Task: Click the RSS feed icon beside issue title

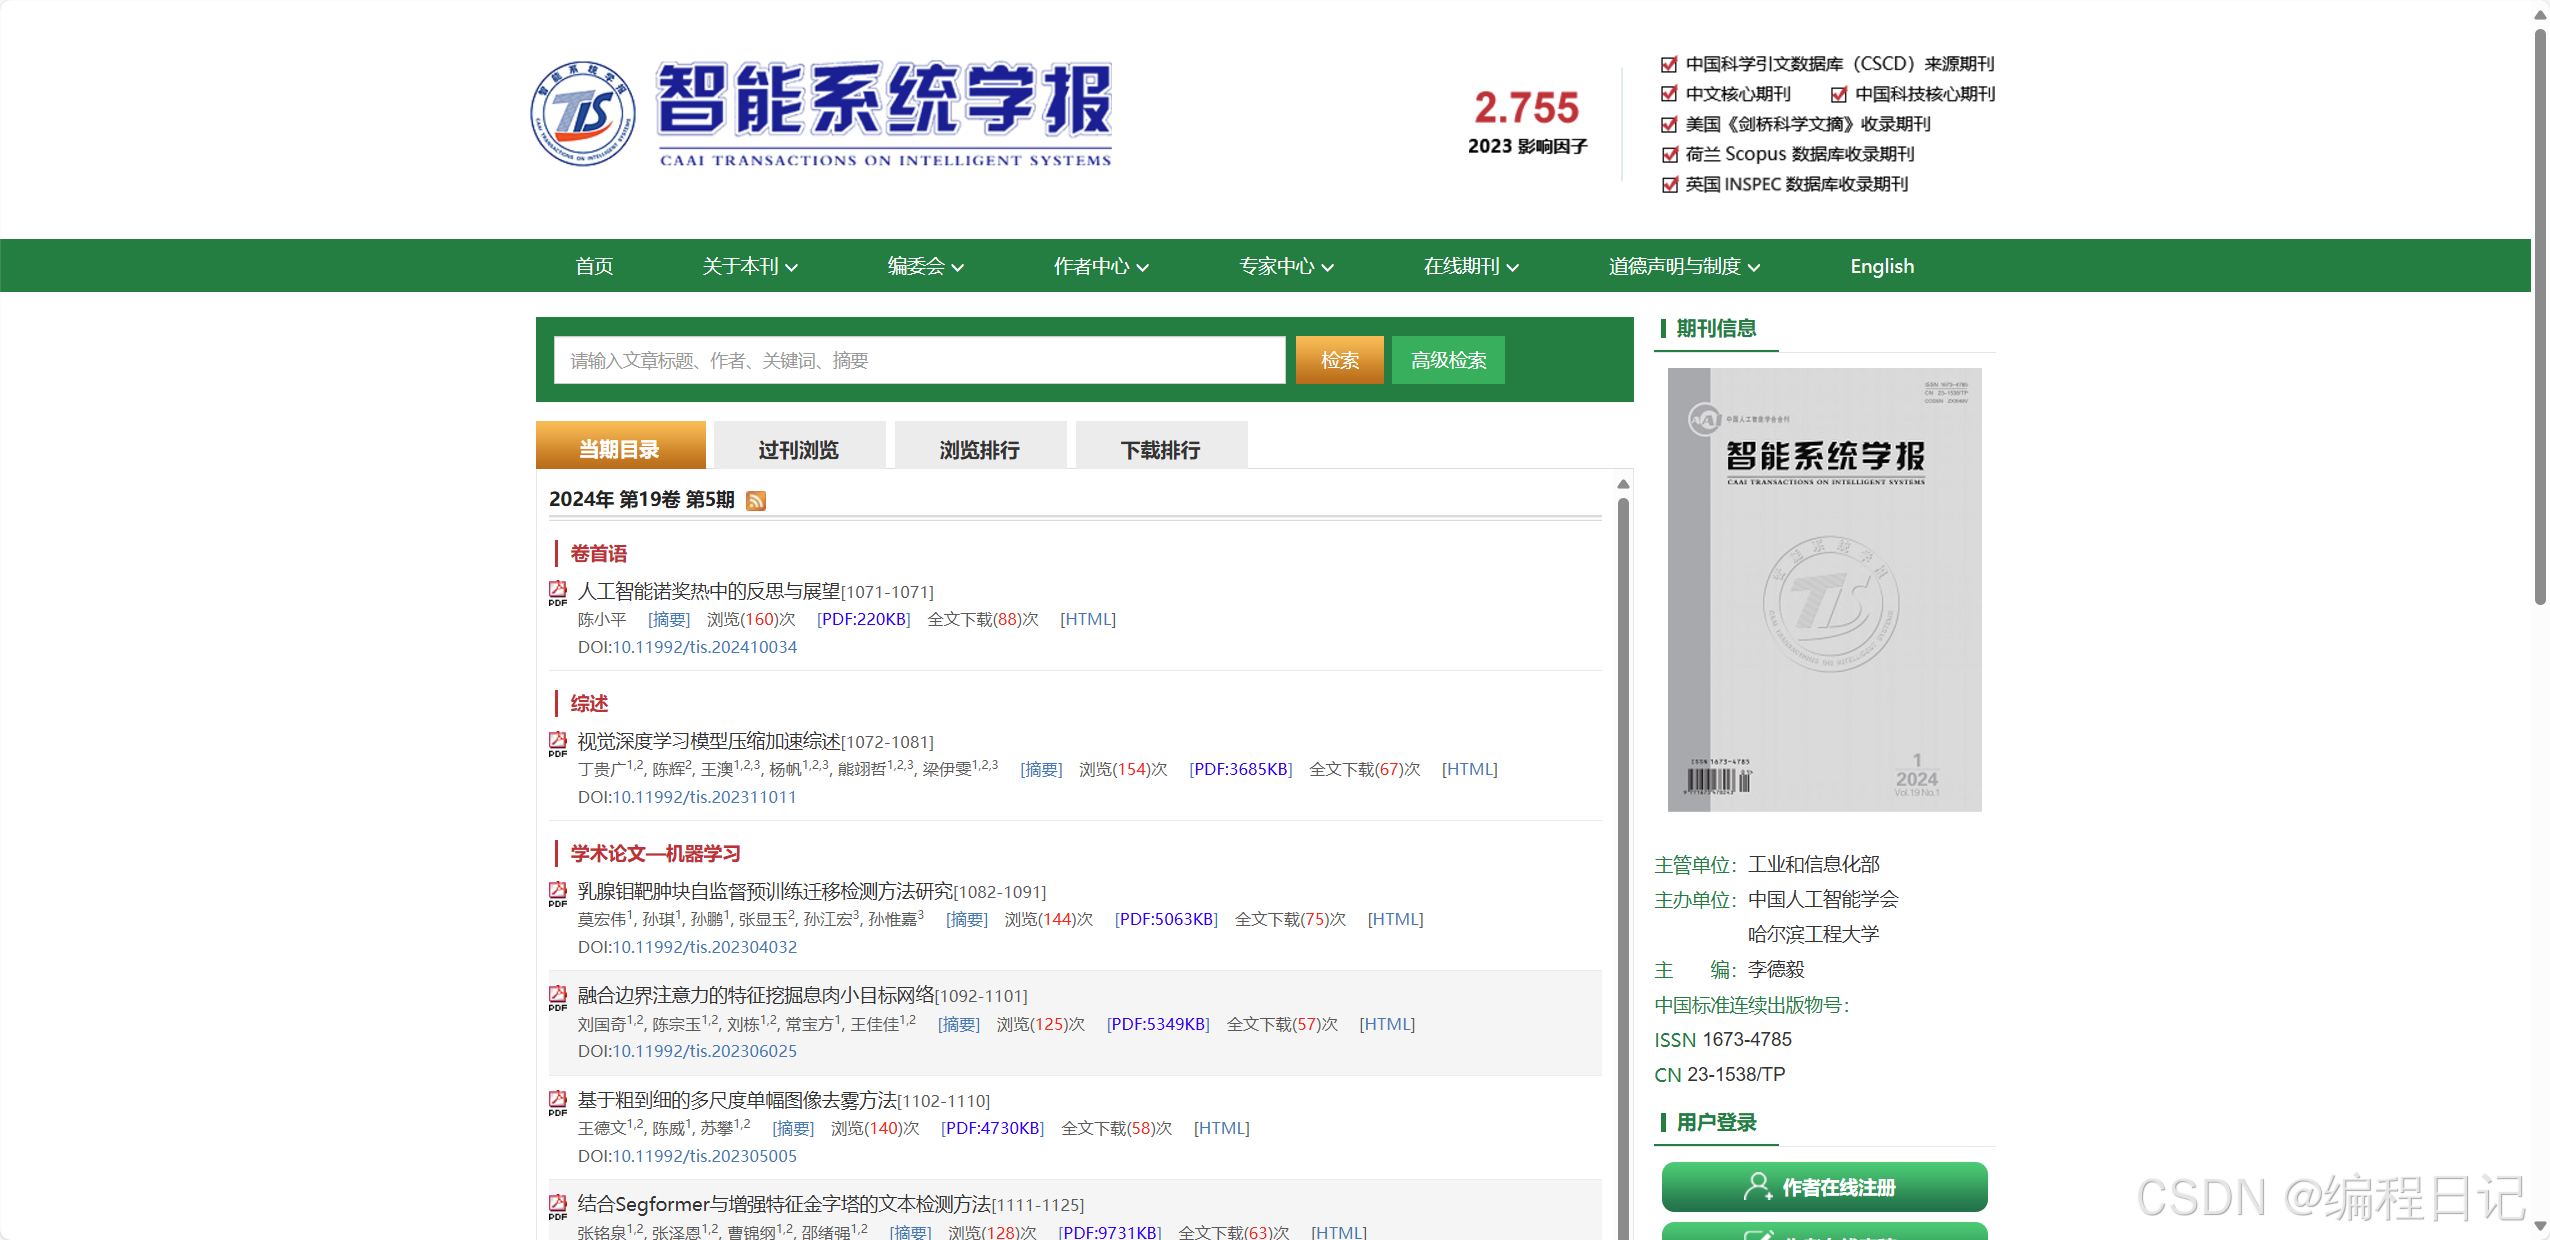Action: coord(756,501)
